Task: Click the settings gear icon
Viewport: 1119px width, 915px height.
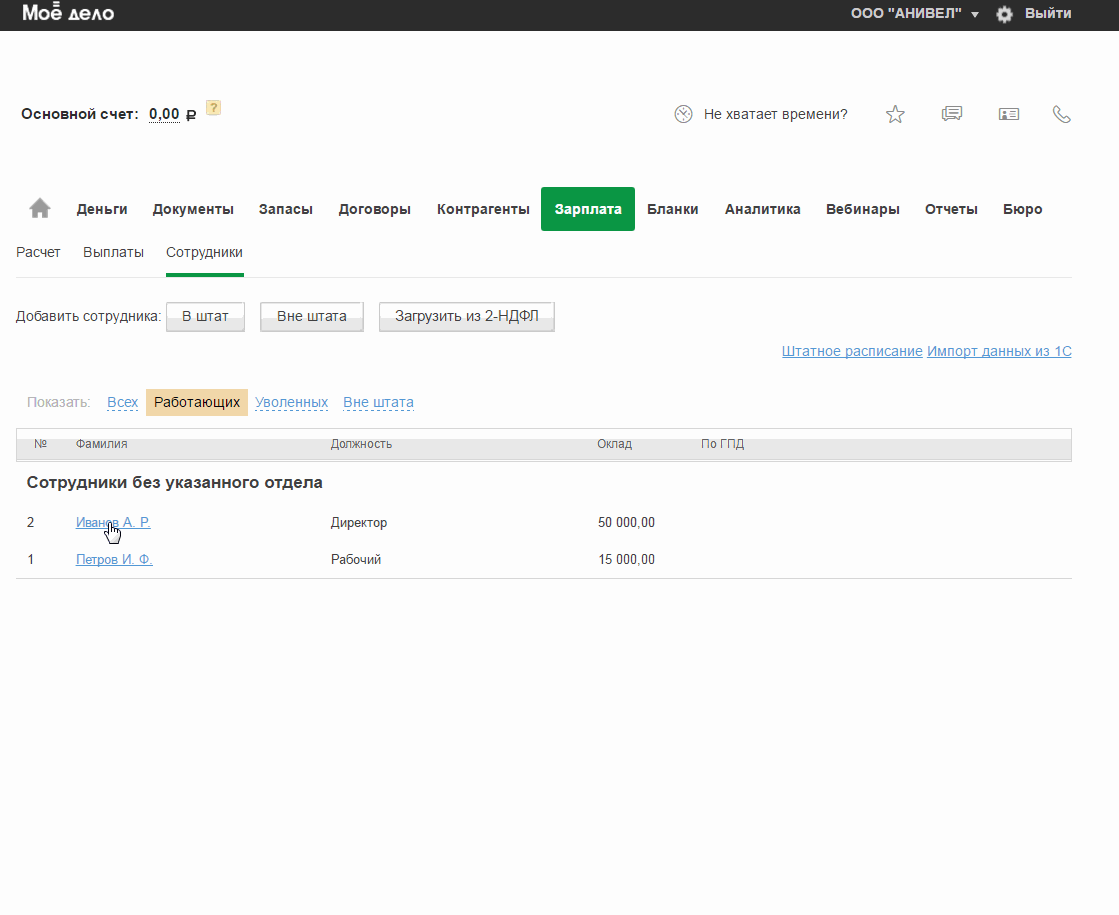Action: pos(1004,14)
